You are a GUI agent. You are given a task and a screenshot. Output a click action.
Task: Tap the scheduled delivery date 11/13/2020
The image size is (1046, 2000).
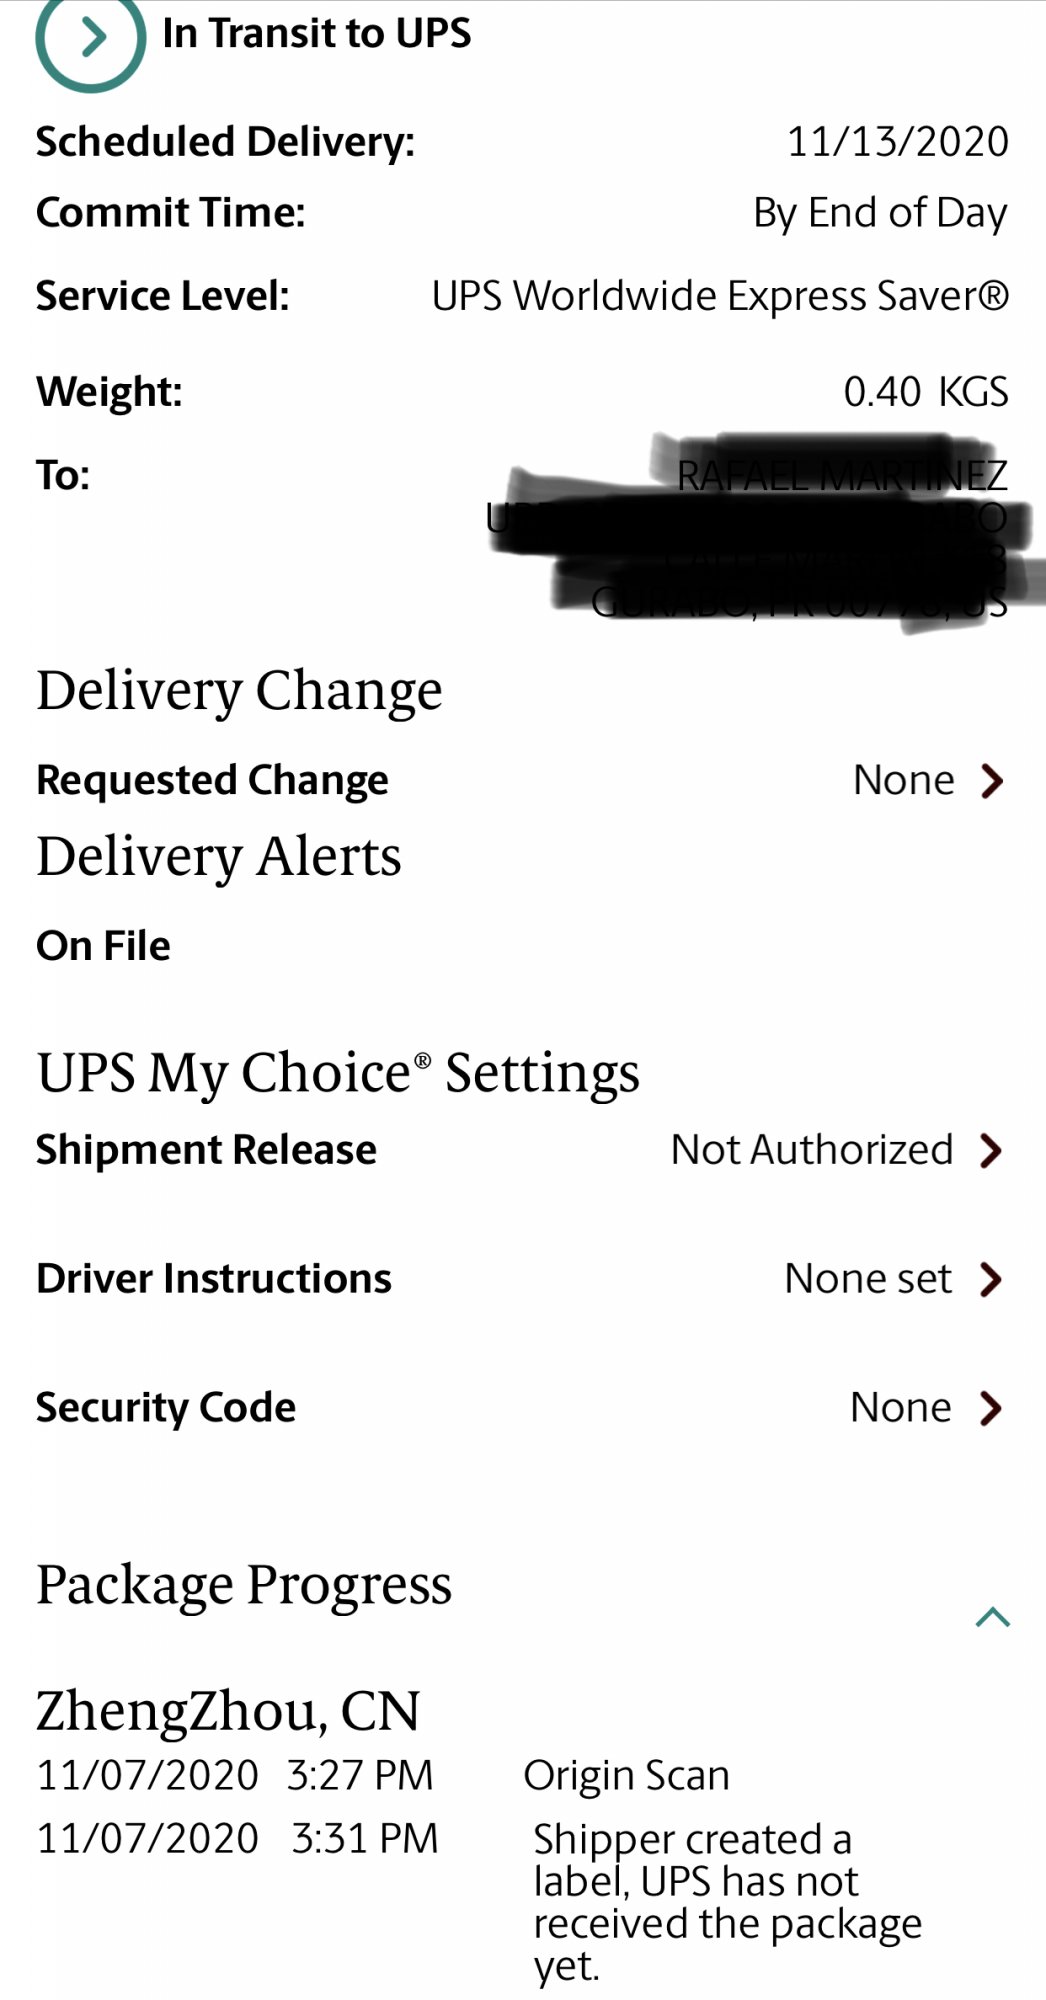coord(897,142)
